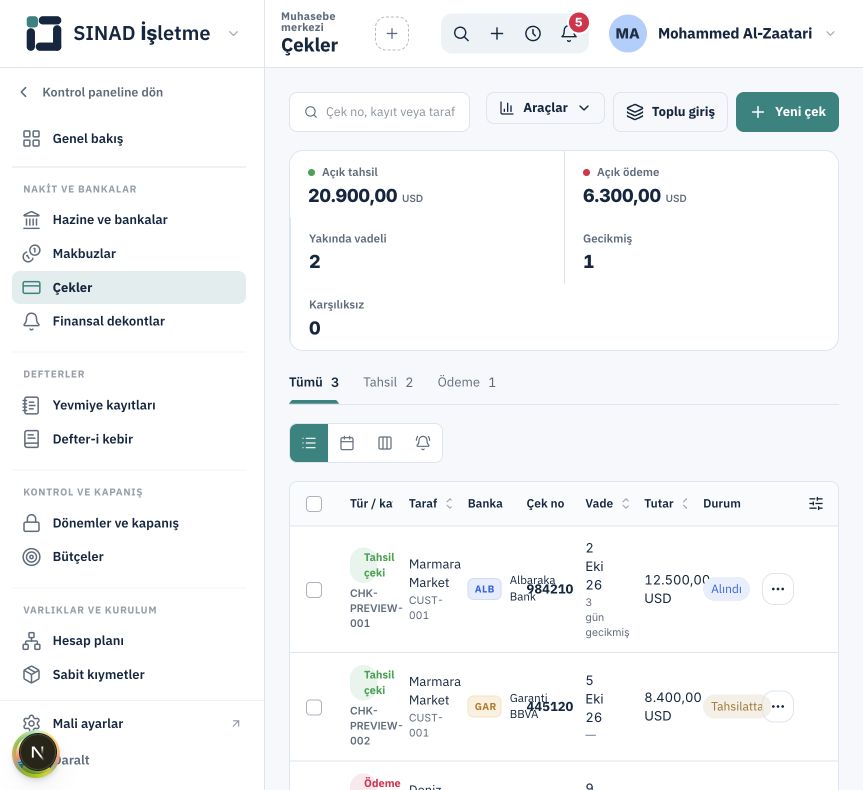
Task: Open Sabit kıymetler in sidebar
Action: click(129, 674)
